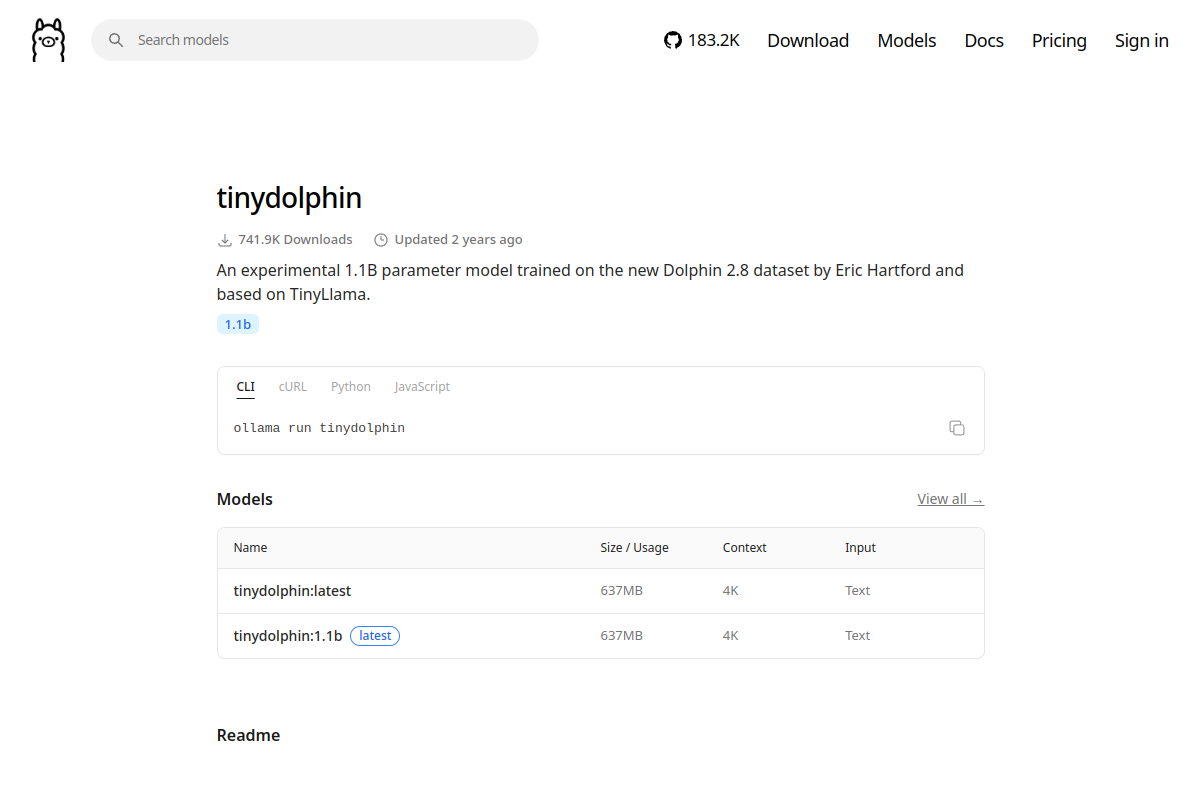
Task: Click the magnifier icon in search bar
Action: coord(116,40)
